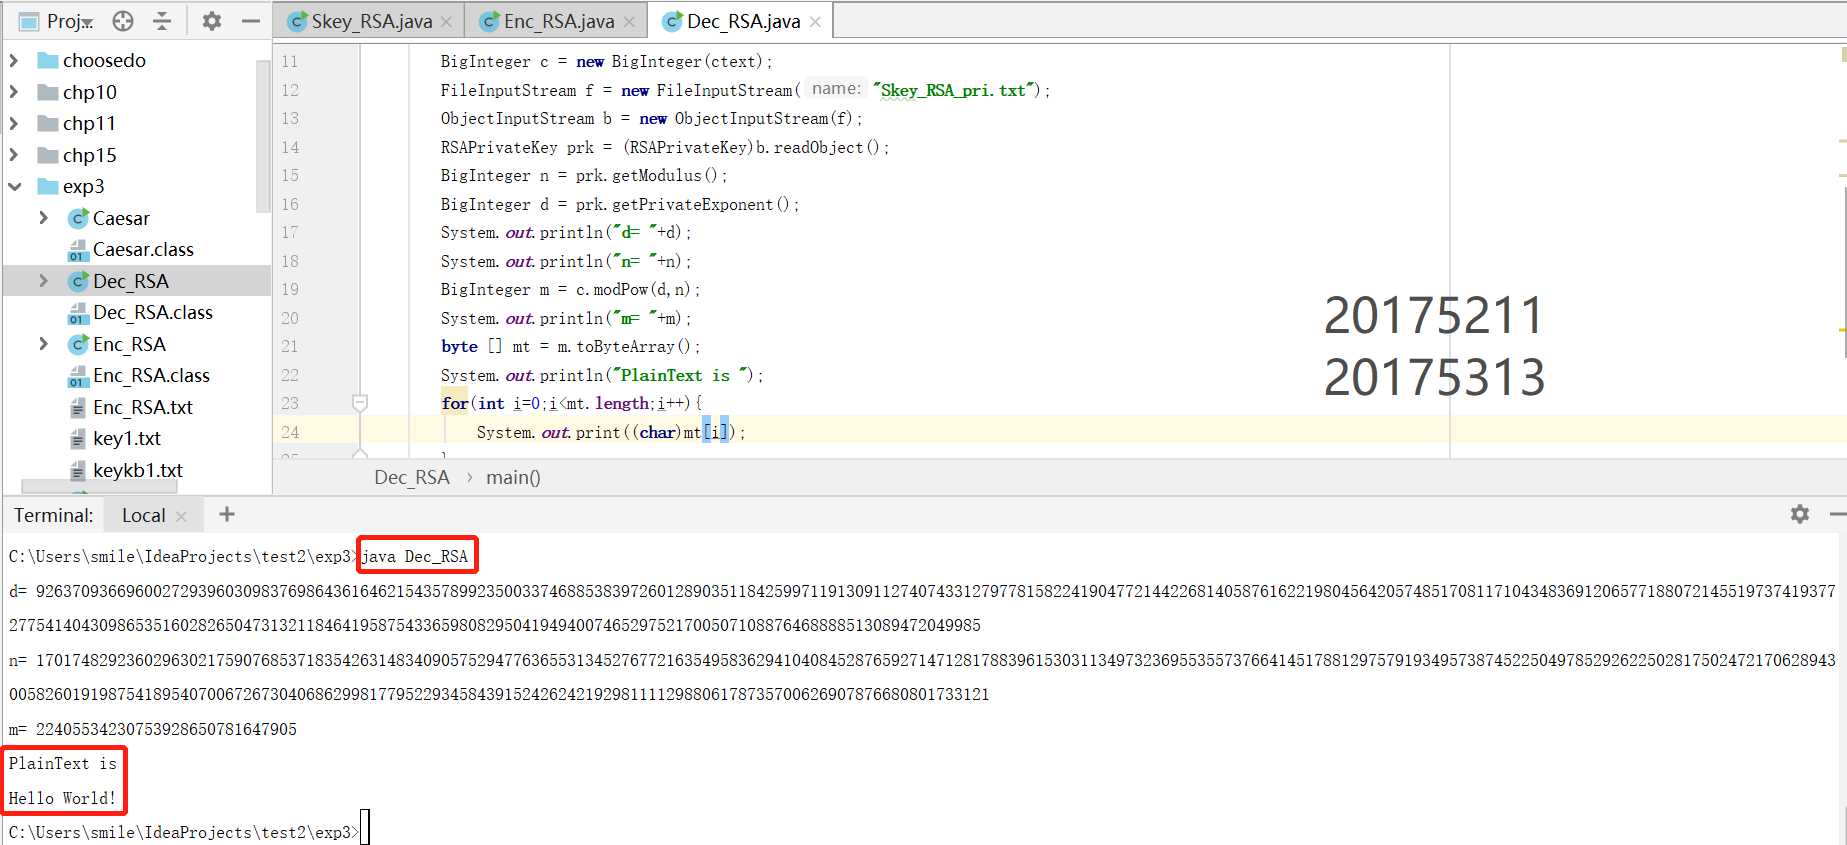The height and width of the screenshot is (845, 1847).
Task: Select Dec_RSA.class in the tree
Action: (153, 312)
